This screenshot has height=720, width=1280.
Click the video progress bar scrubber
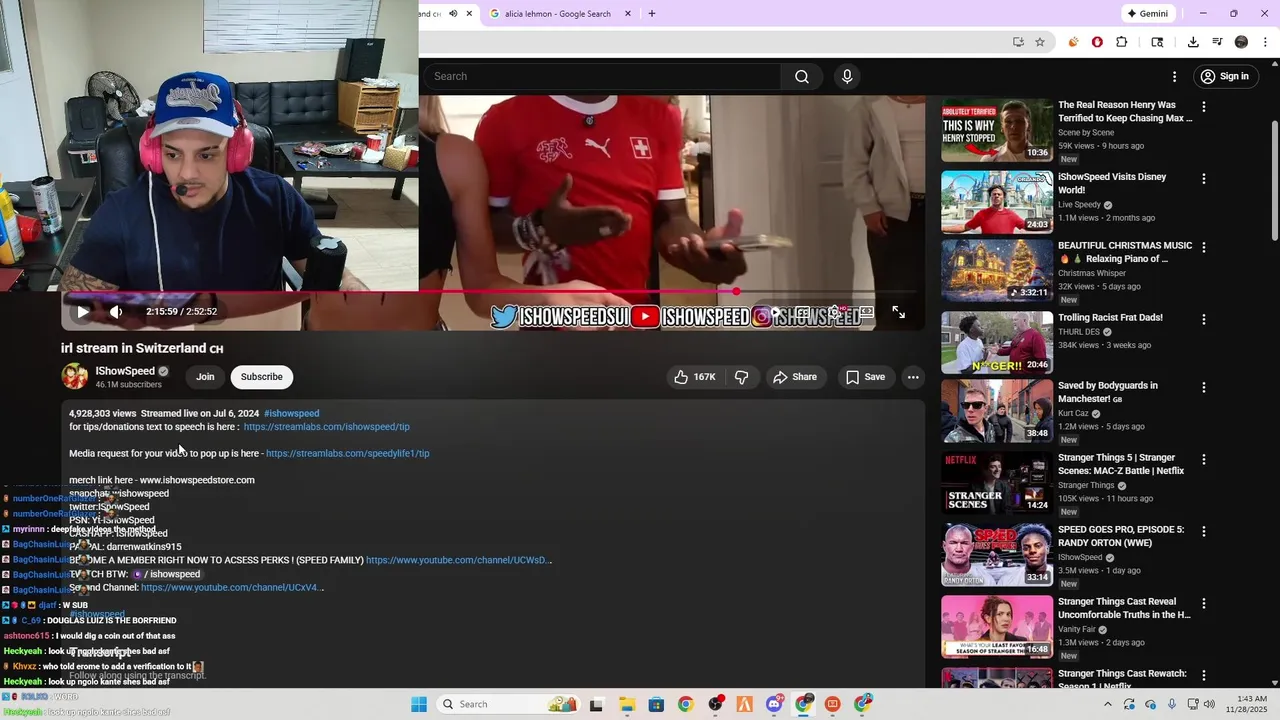(x=736, y=291)
